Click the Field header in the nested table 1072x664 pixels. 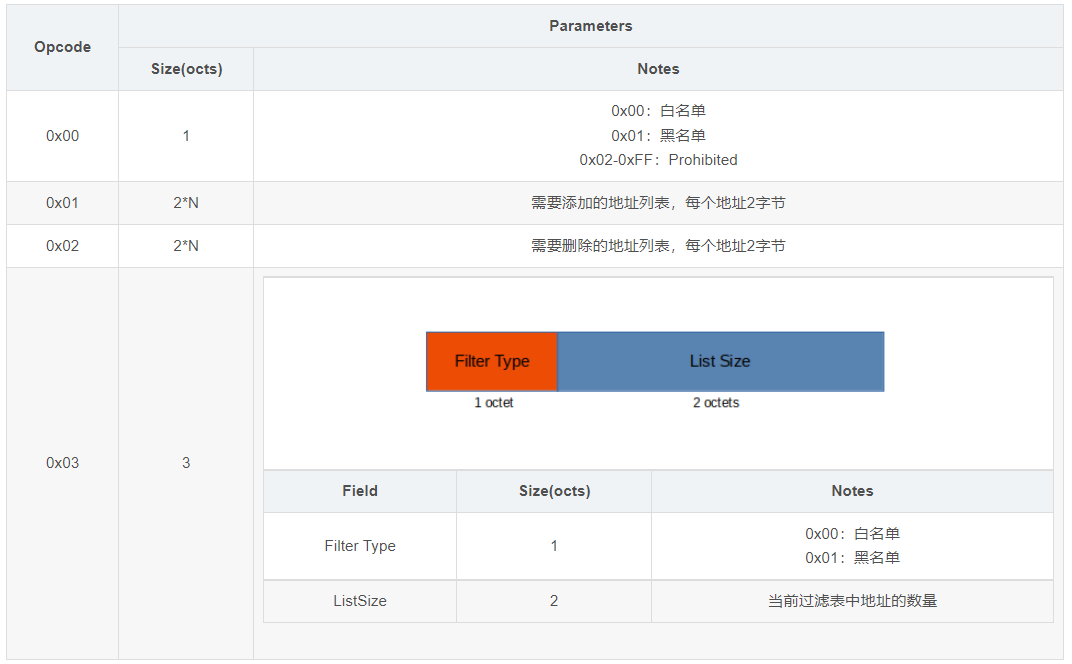click(x=360, y=491)
